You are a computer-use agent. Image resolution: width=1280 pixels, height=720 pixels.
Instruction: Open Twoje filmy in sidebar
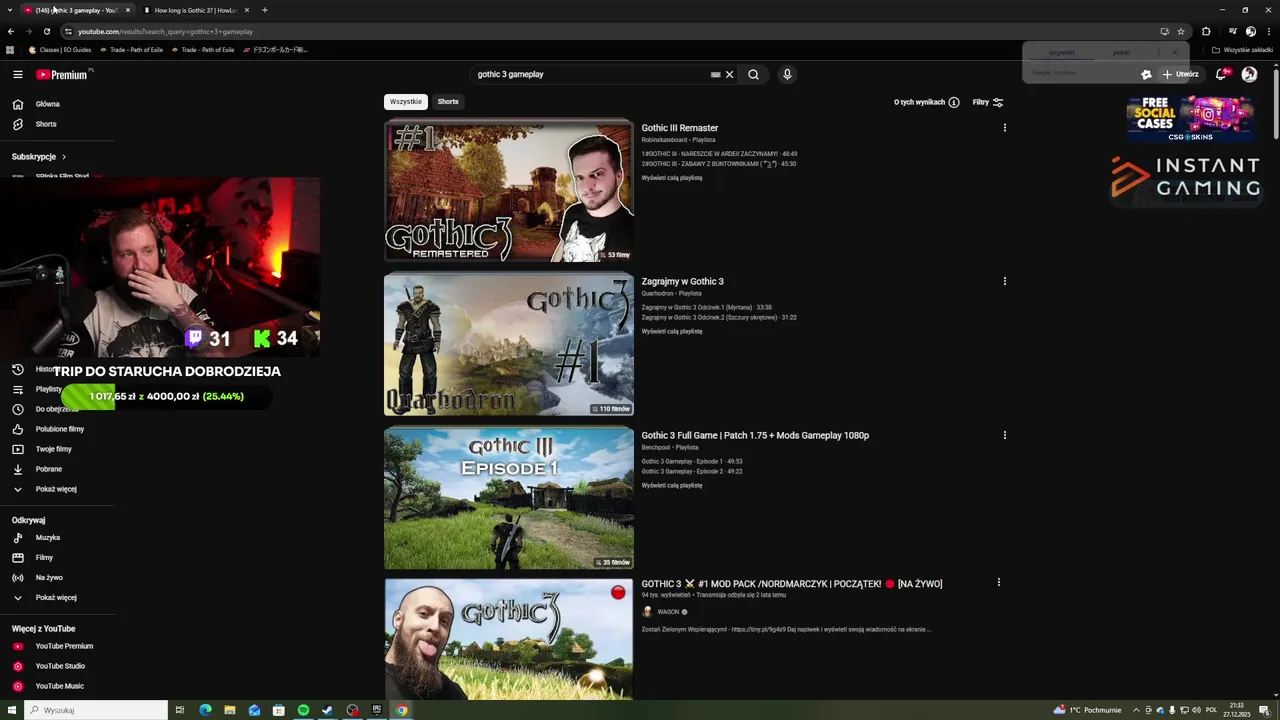(42, 449)
